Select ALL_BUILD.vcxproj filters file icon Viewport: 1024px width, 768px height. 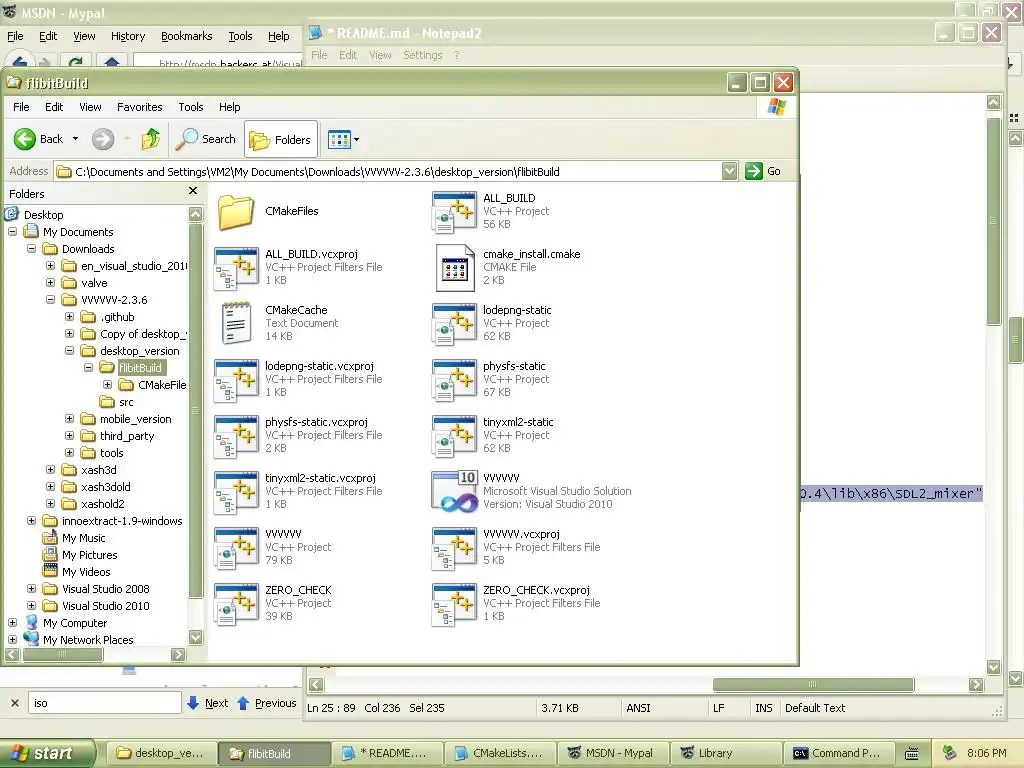236,267
